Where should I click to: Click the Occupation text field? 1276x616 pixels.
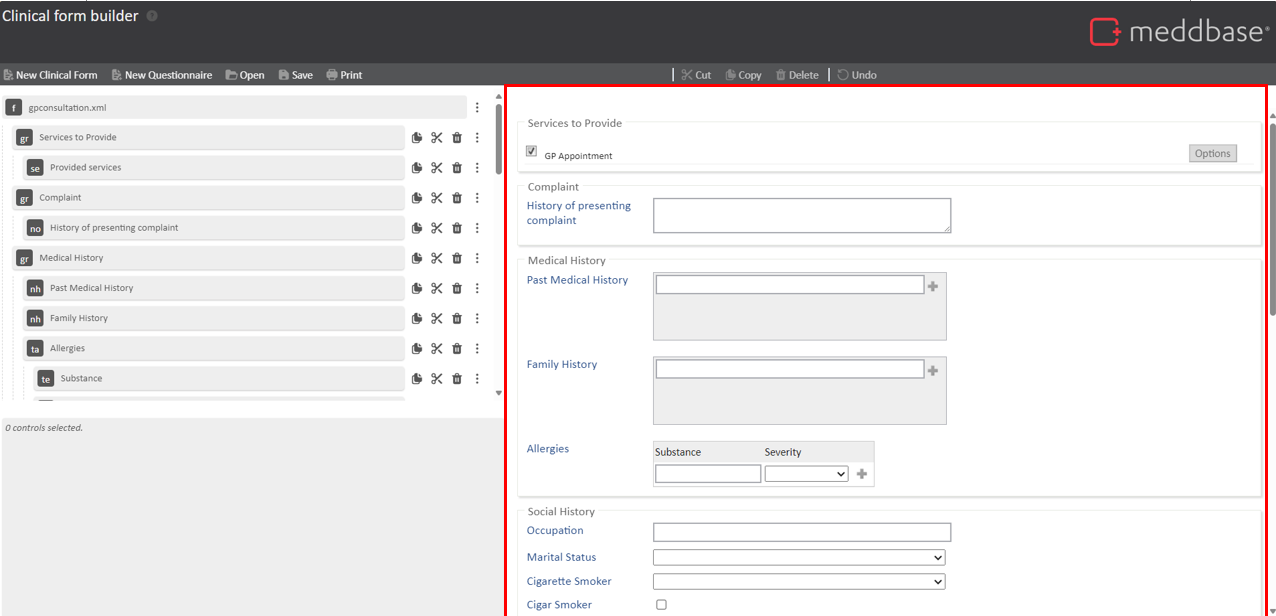click(801, 532)
